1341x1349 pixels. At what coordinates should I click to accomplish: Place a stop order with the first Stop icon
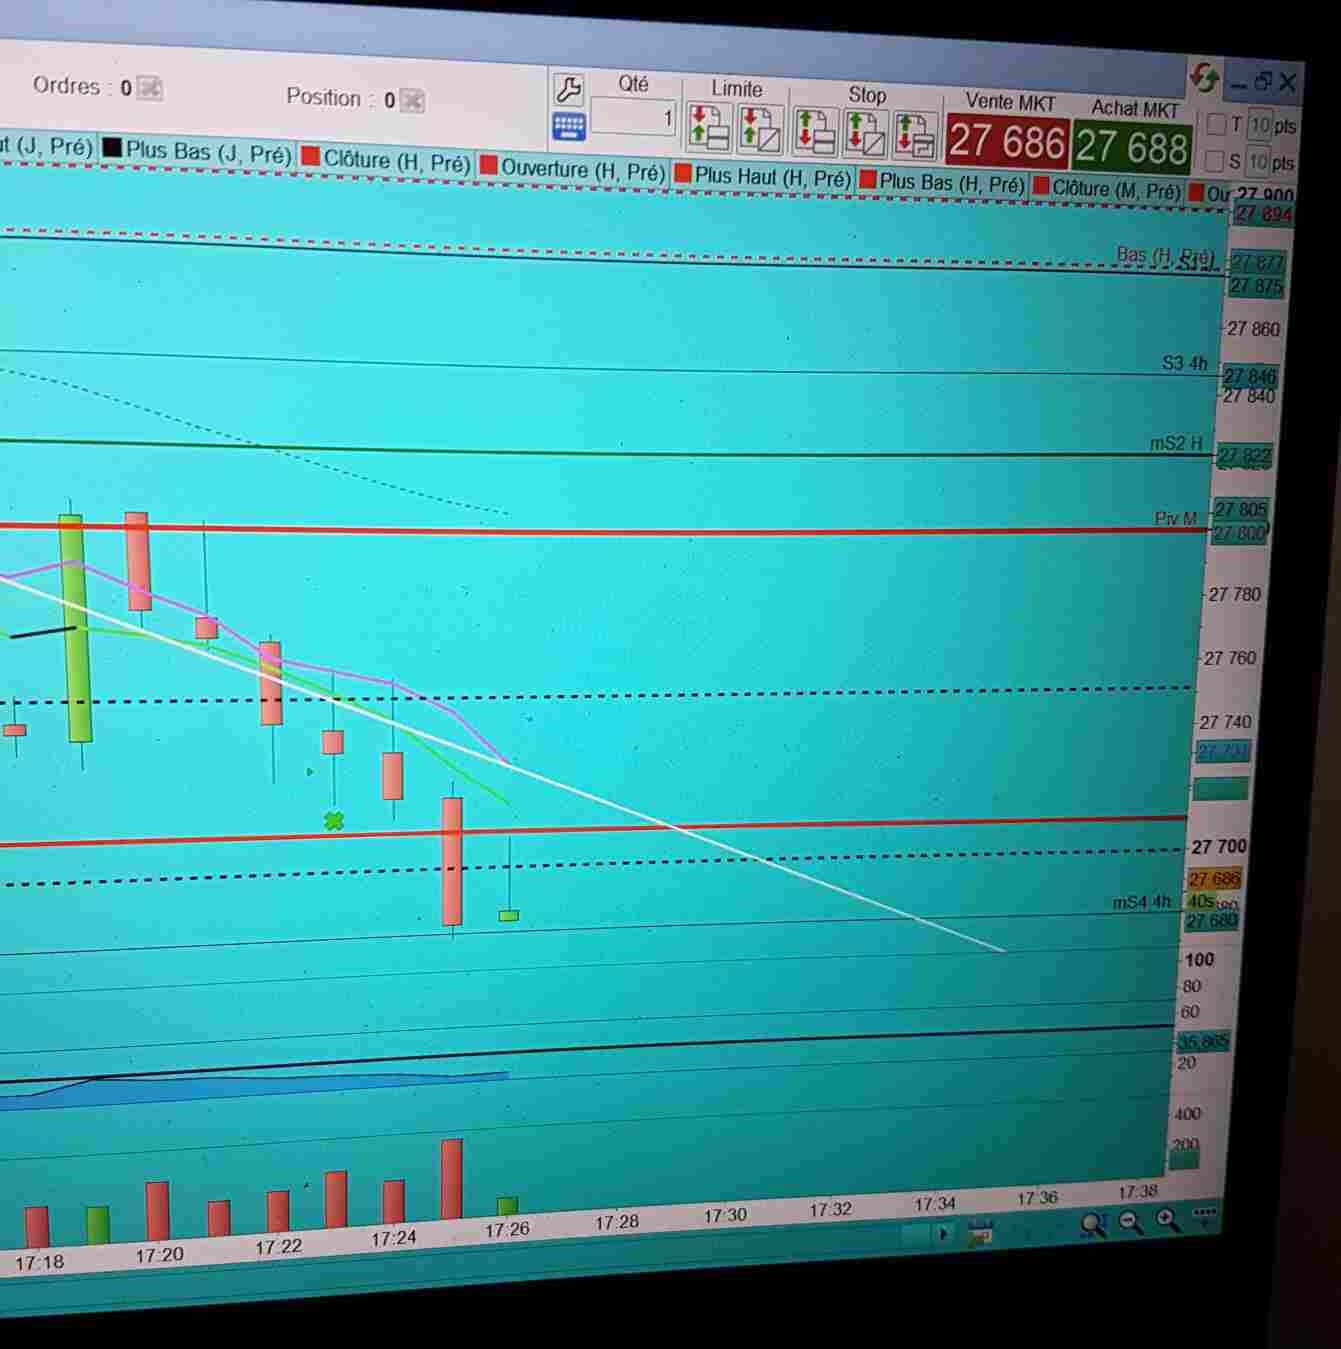click(816, 131)
